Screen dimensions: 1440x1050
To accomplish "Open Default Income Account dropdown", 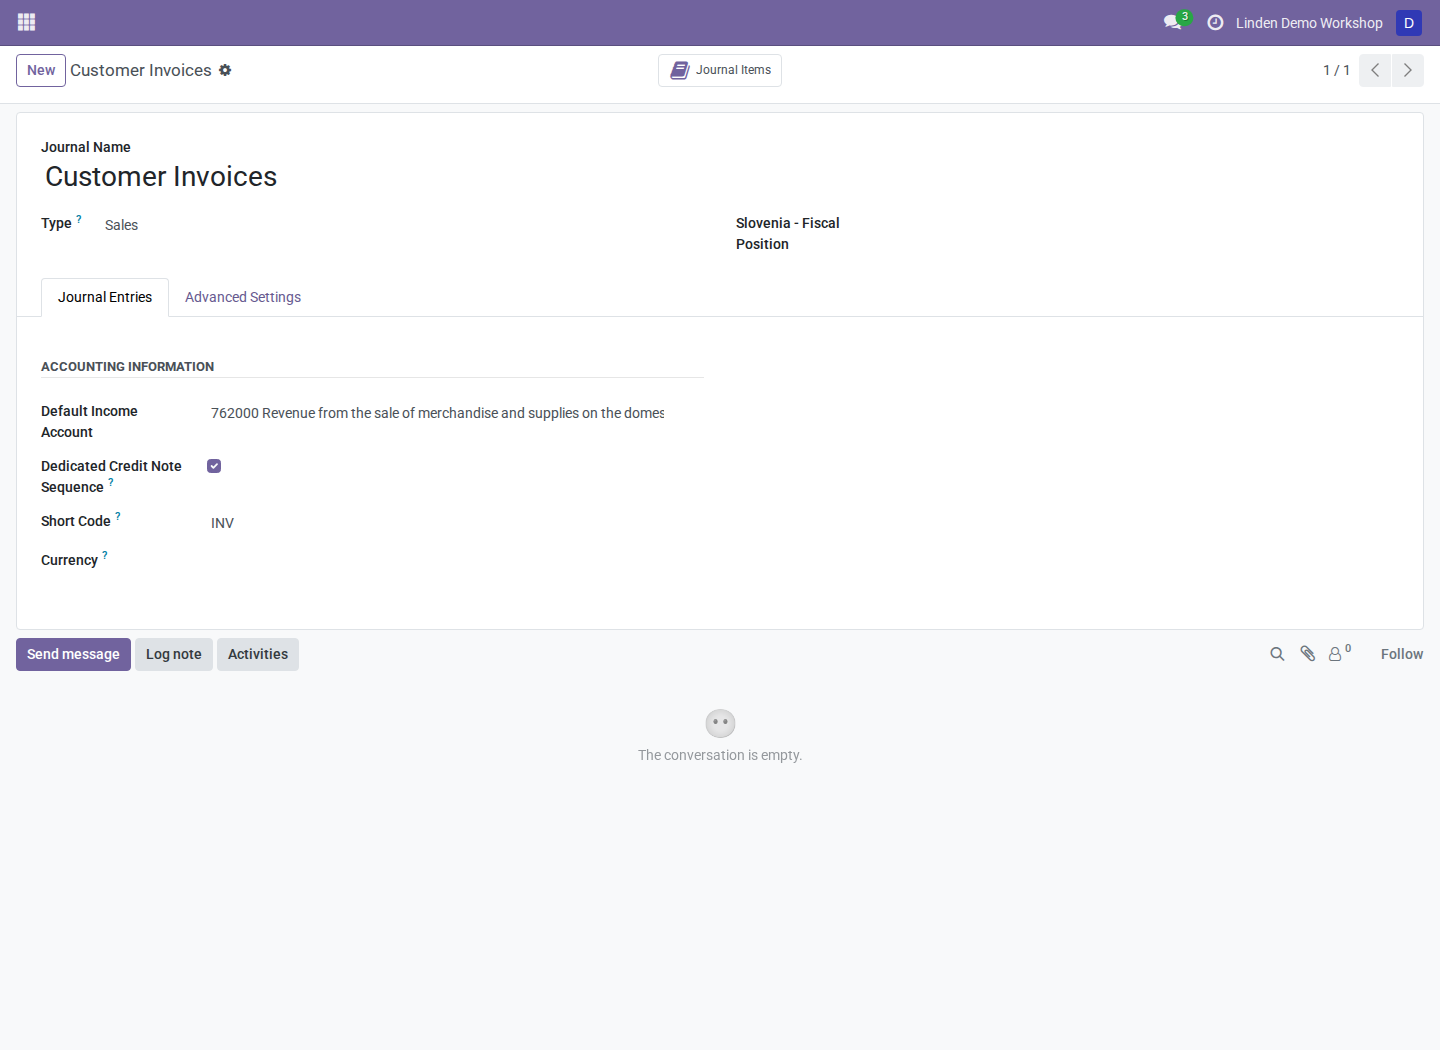I will [x=437, y=413].
